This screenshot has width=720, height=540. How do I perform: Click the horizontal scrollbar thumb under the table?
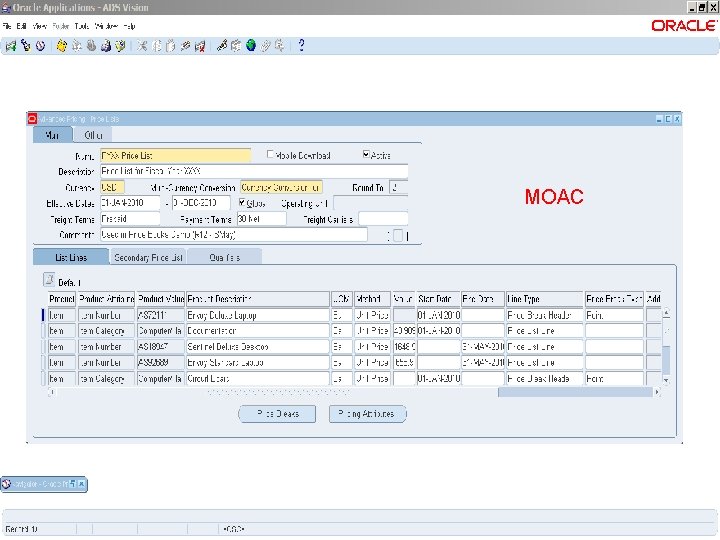click(x=575, y=392)
